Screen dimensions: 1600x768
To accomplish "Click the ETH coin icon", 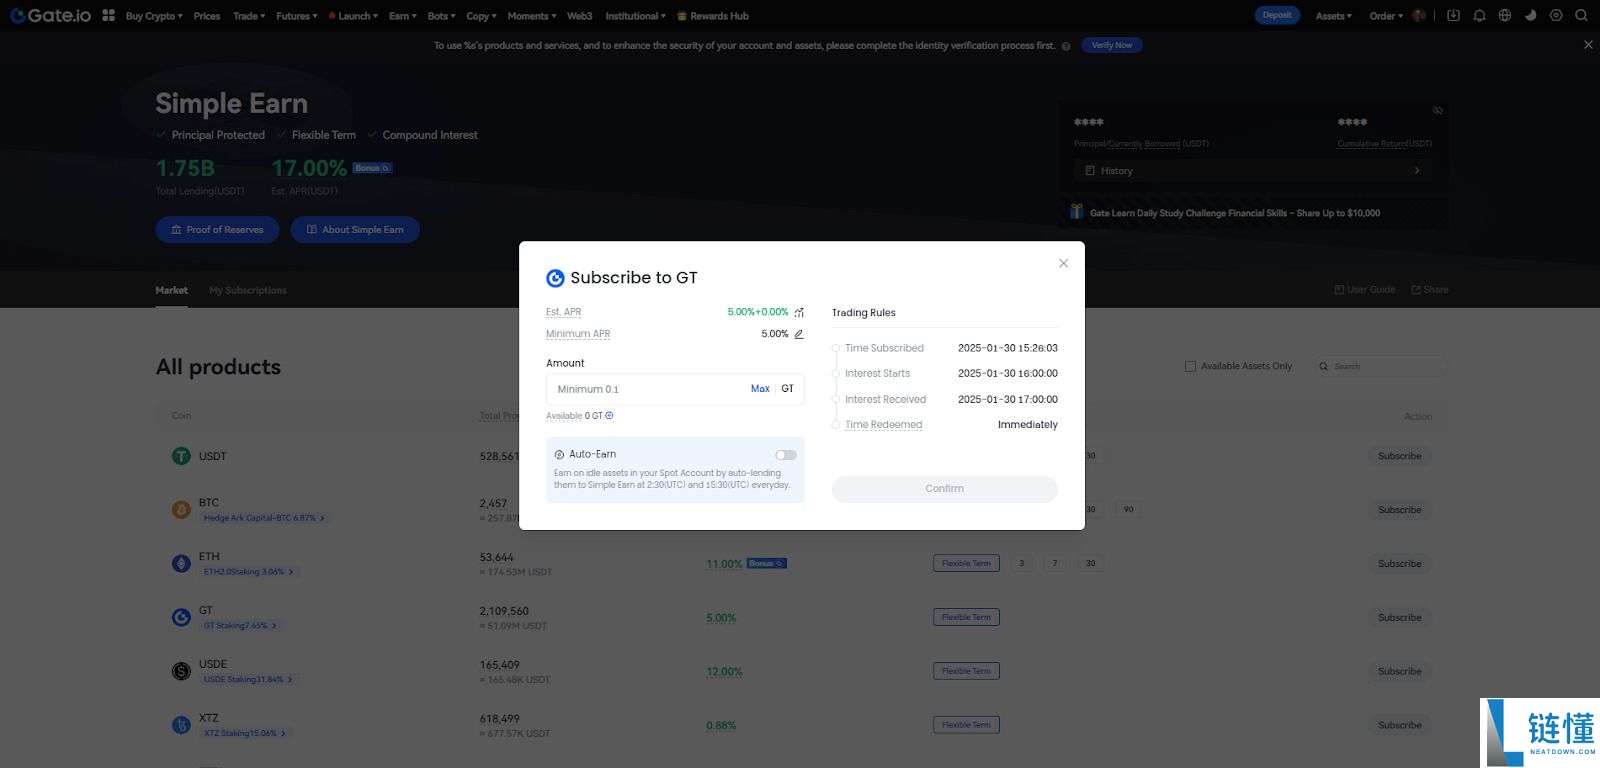I will pos(181,564).
